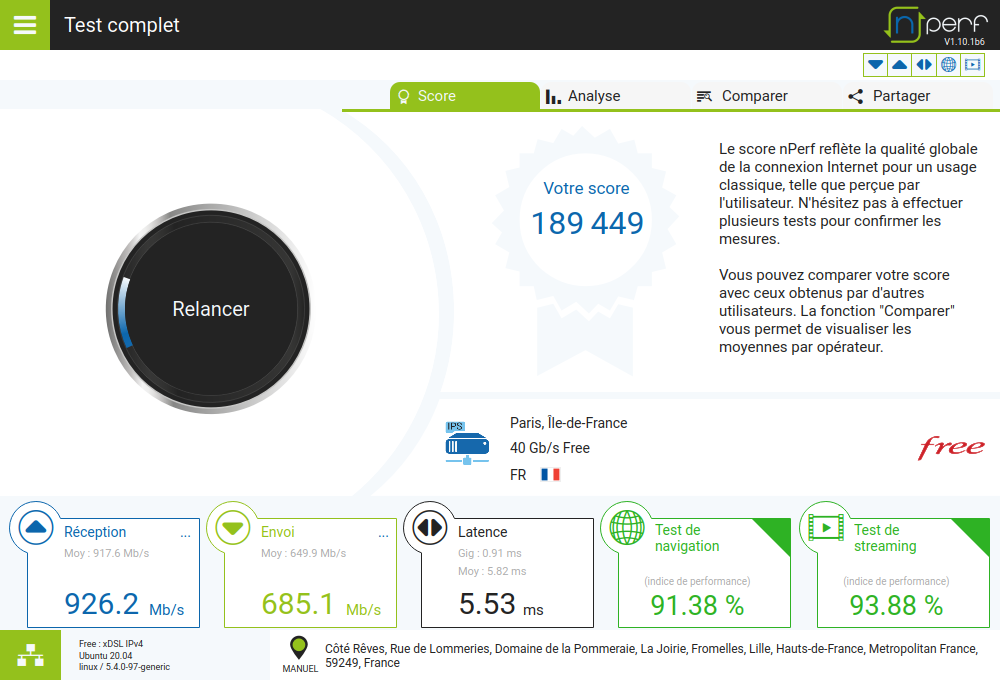The height and width of the screenshot is (680, 1000).
Task: Click the Réception up-arrow circle icon
Action: point(36,528)
